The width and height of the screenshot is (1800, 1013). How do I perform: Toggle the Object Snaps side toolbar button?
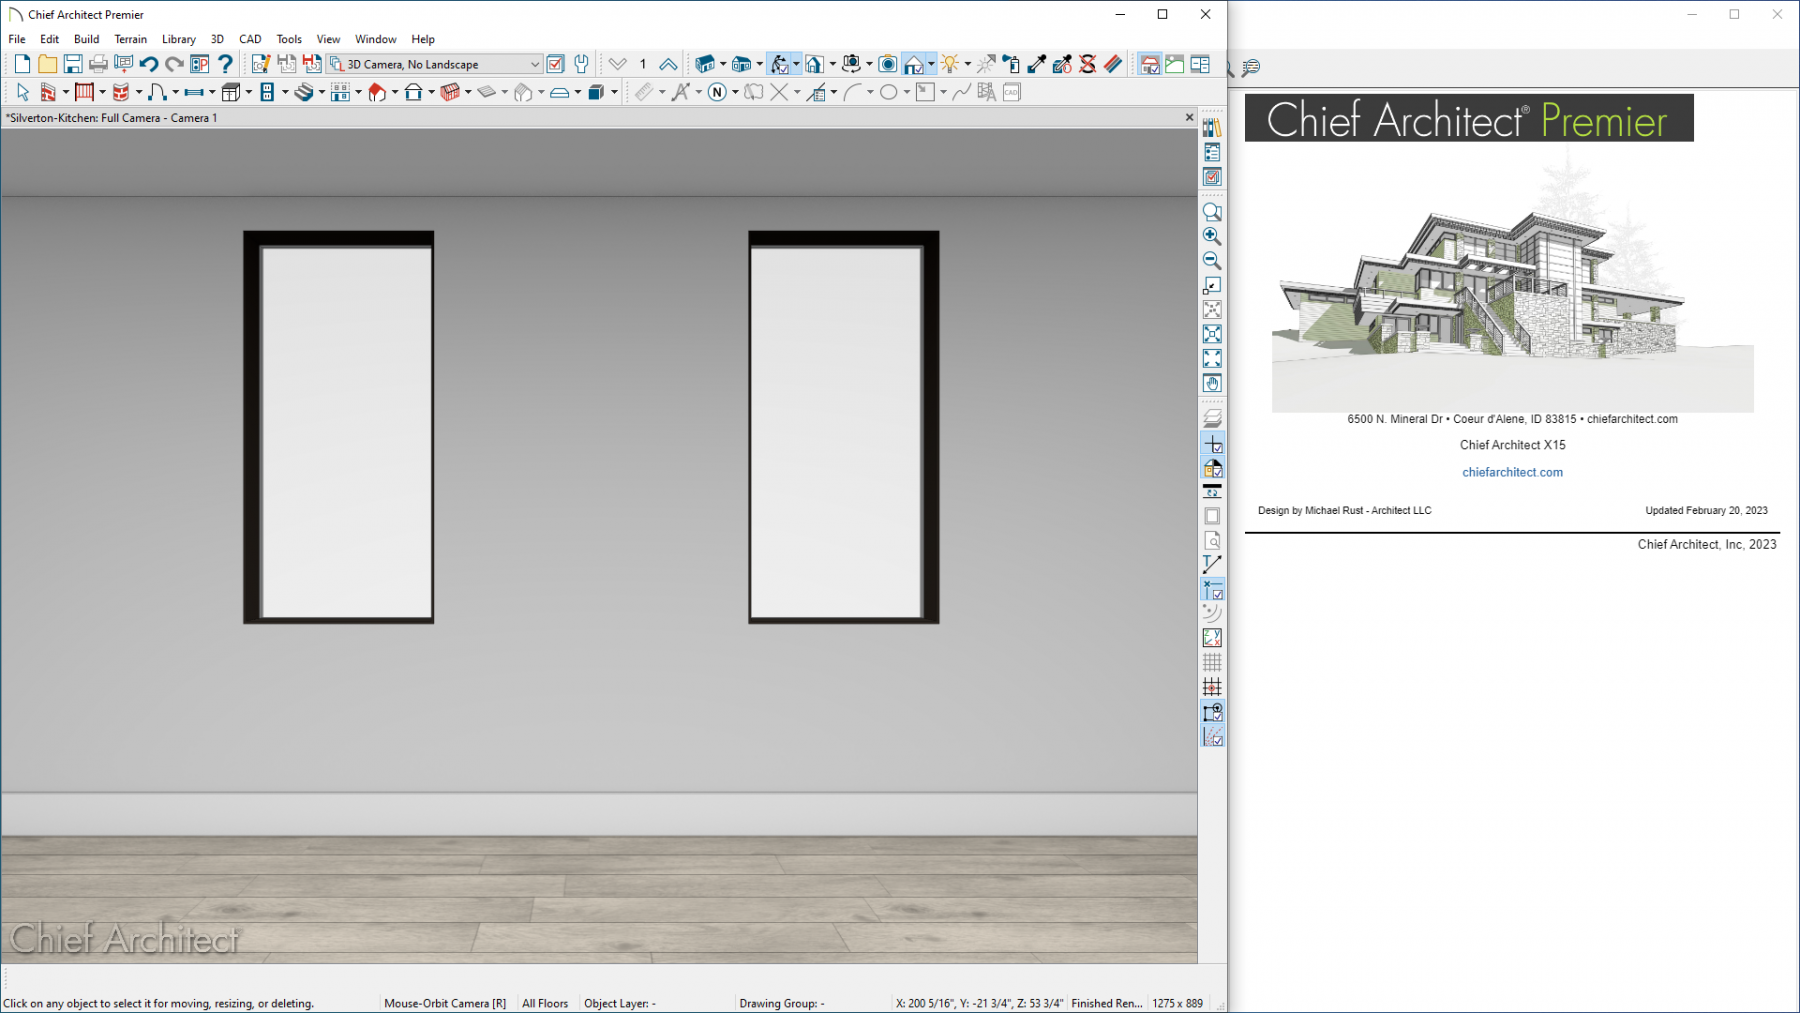1212,712
